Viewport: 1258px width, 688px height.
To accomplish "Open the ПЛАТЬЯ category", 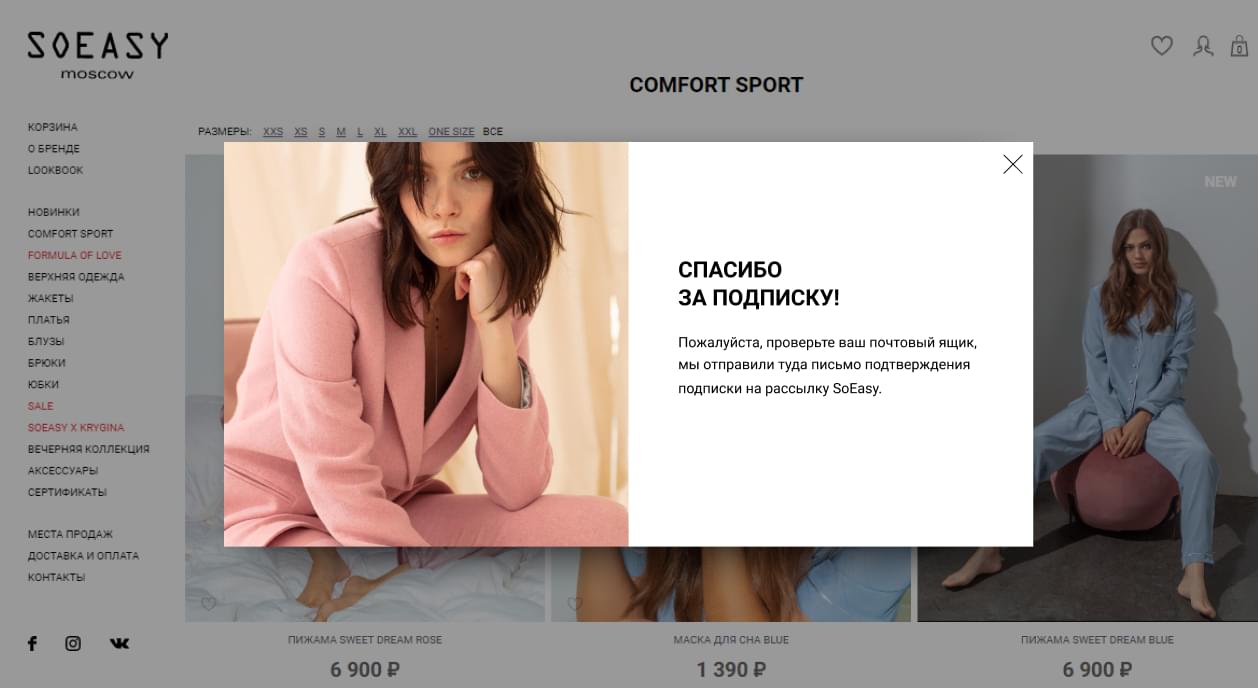I will 49,321.
